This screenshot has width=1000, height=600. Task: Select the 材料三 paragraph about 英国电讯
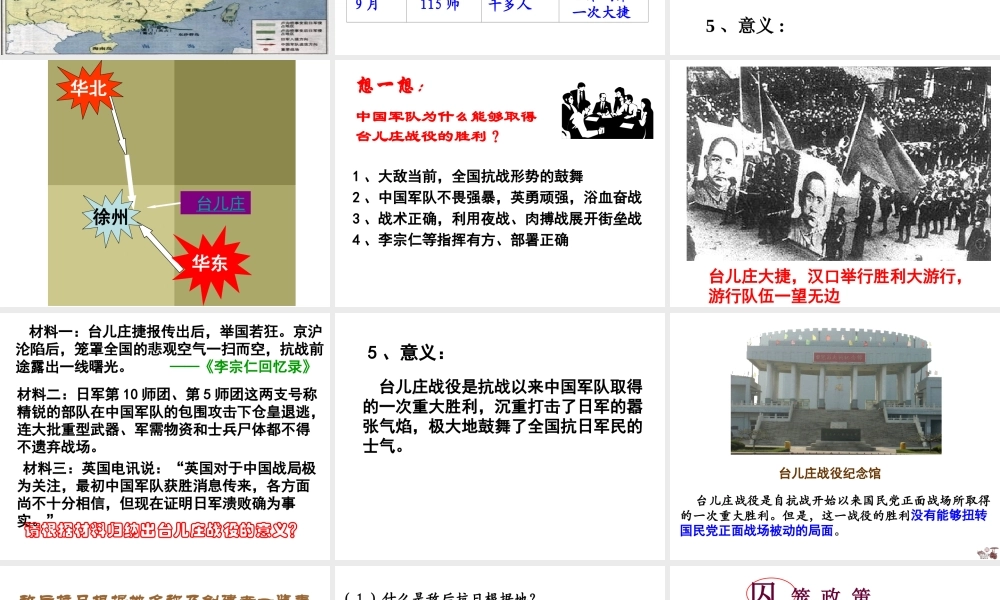pyautogui.click(x=167, y=494)
